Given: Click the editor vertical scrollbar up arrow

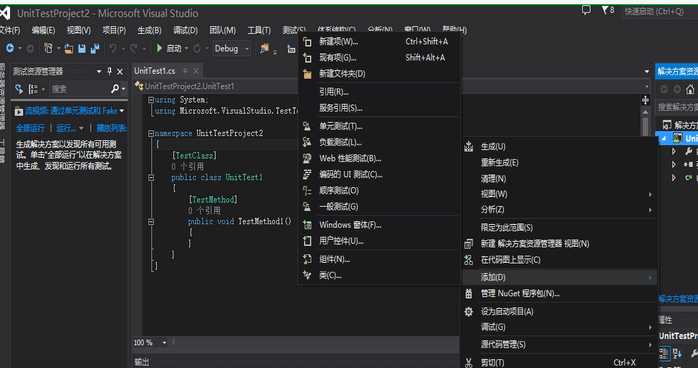Looking at the screenshot, I should click(645, 111).
